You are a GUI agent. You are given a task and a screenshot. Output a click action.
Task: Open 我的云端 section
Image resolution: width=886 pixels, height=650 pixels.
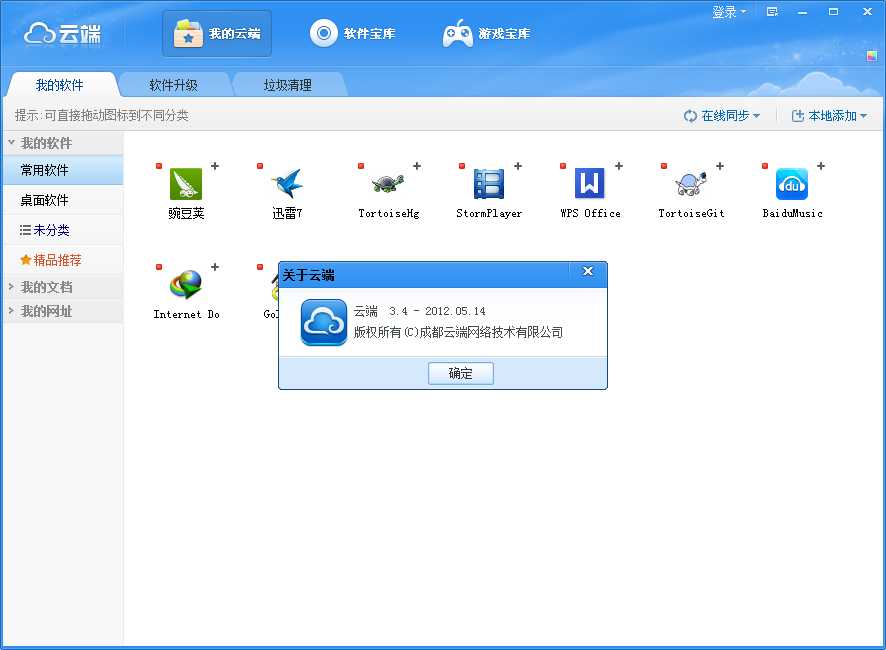click(x=217, y=33)
